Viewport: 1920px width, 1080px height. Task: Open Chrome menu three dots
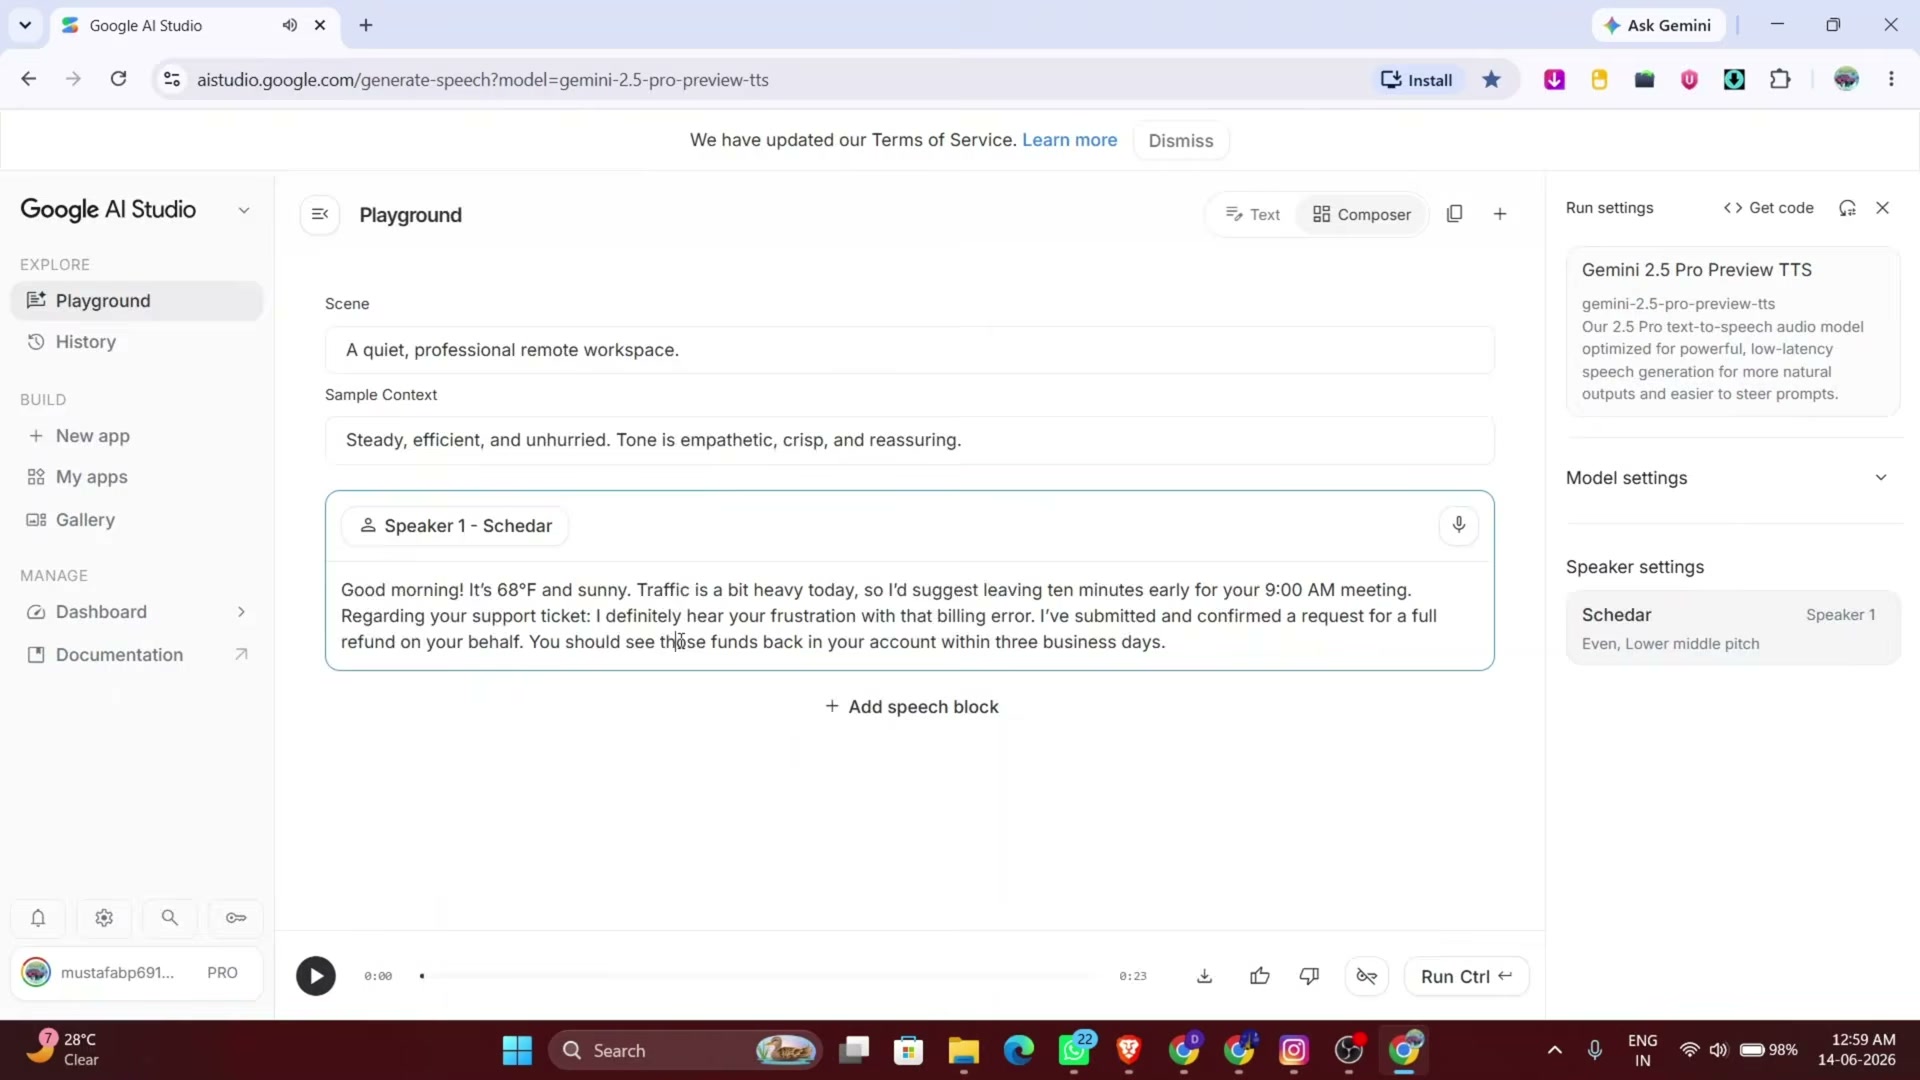(1891, 79)
